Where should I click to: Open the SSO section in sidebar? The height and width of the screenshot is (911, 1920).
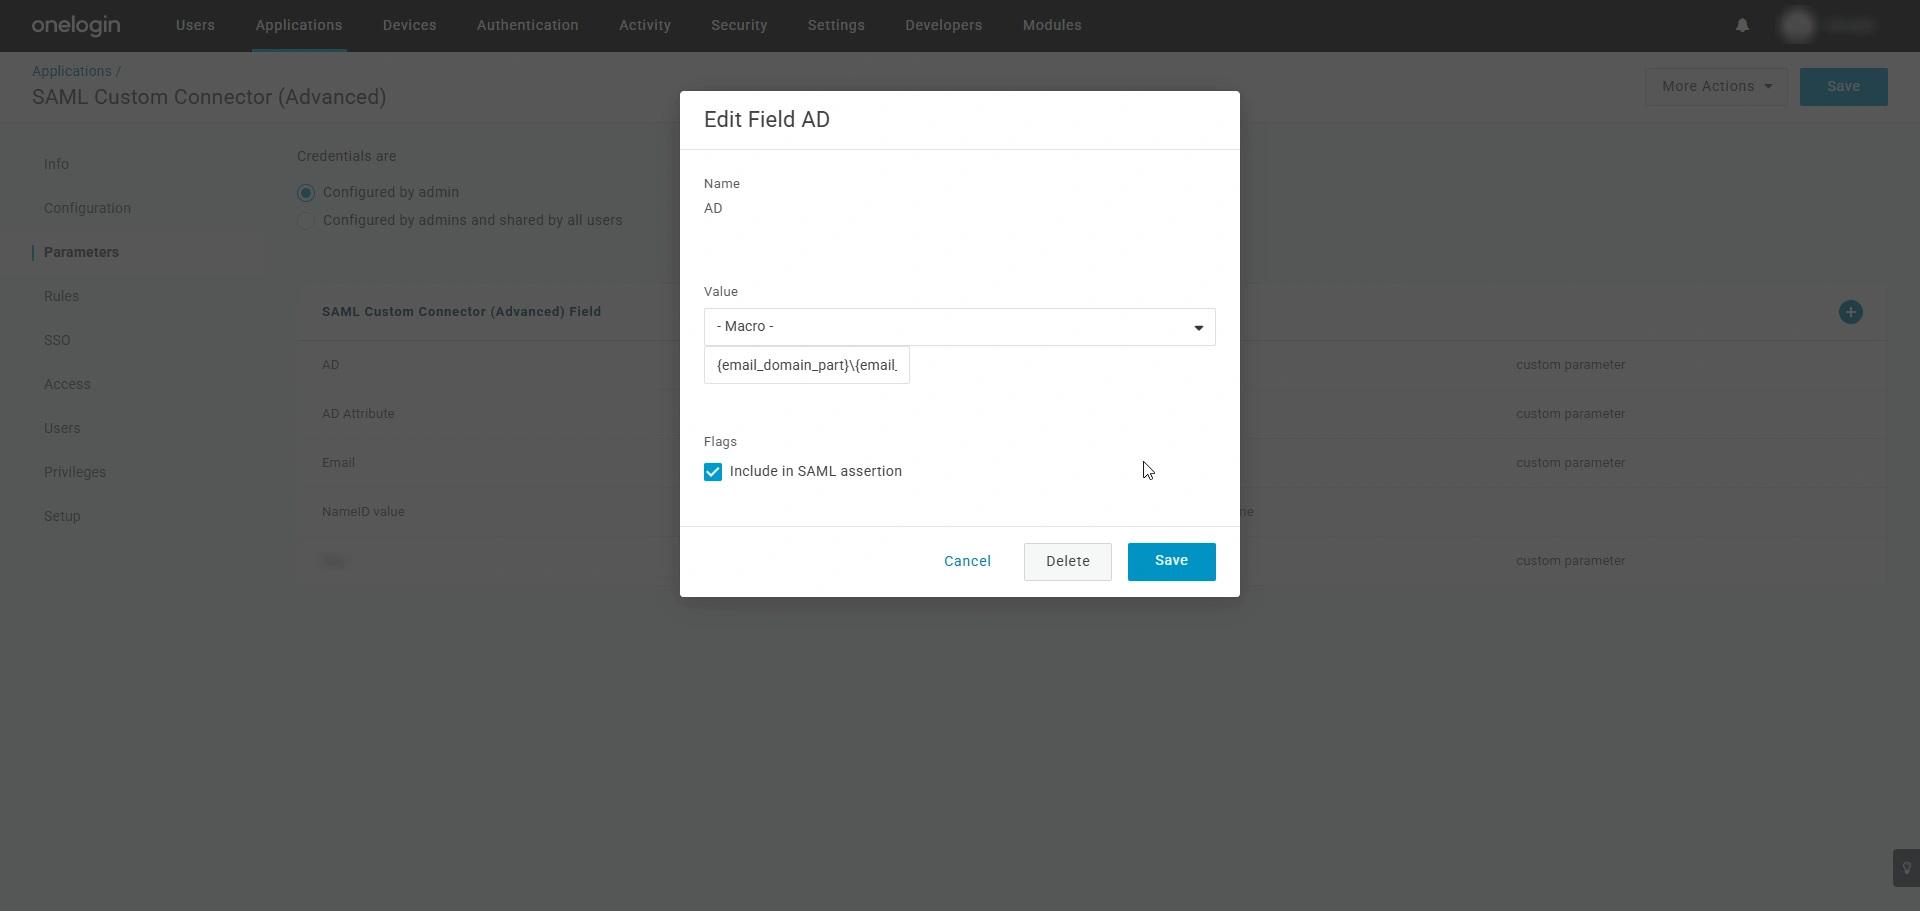click(x=57, y=339)
